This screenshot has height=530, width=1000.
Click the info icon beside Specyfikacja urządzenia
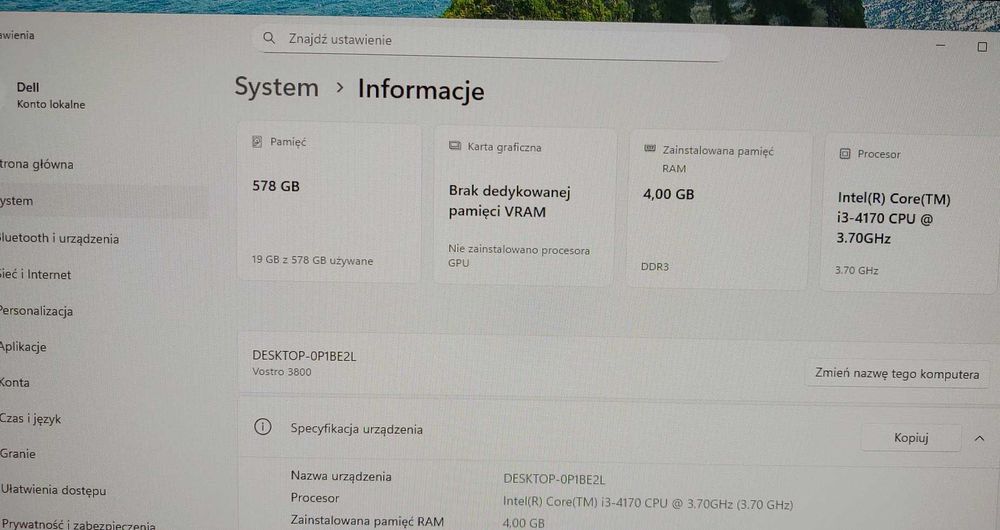[x=263, y=427]
